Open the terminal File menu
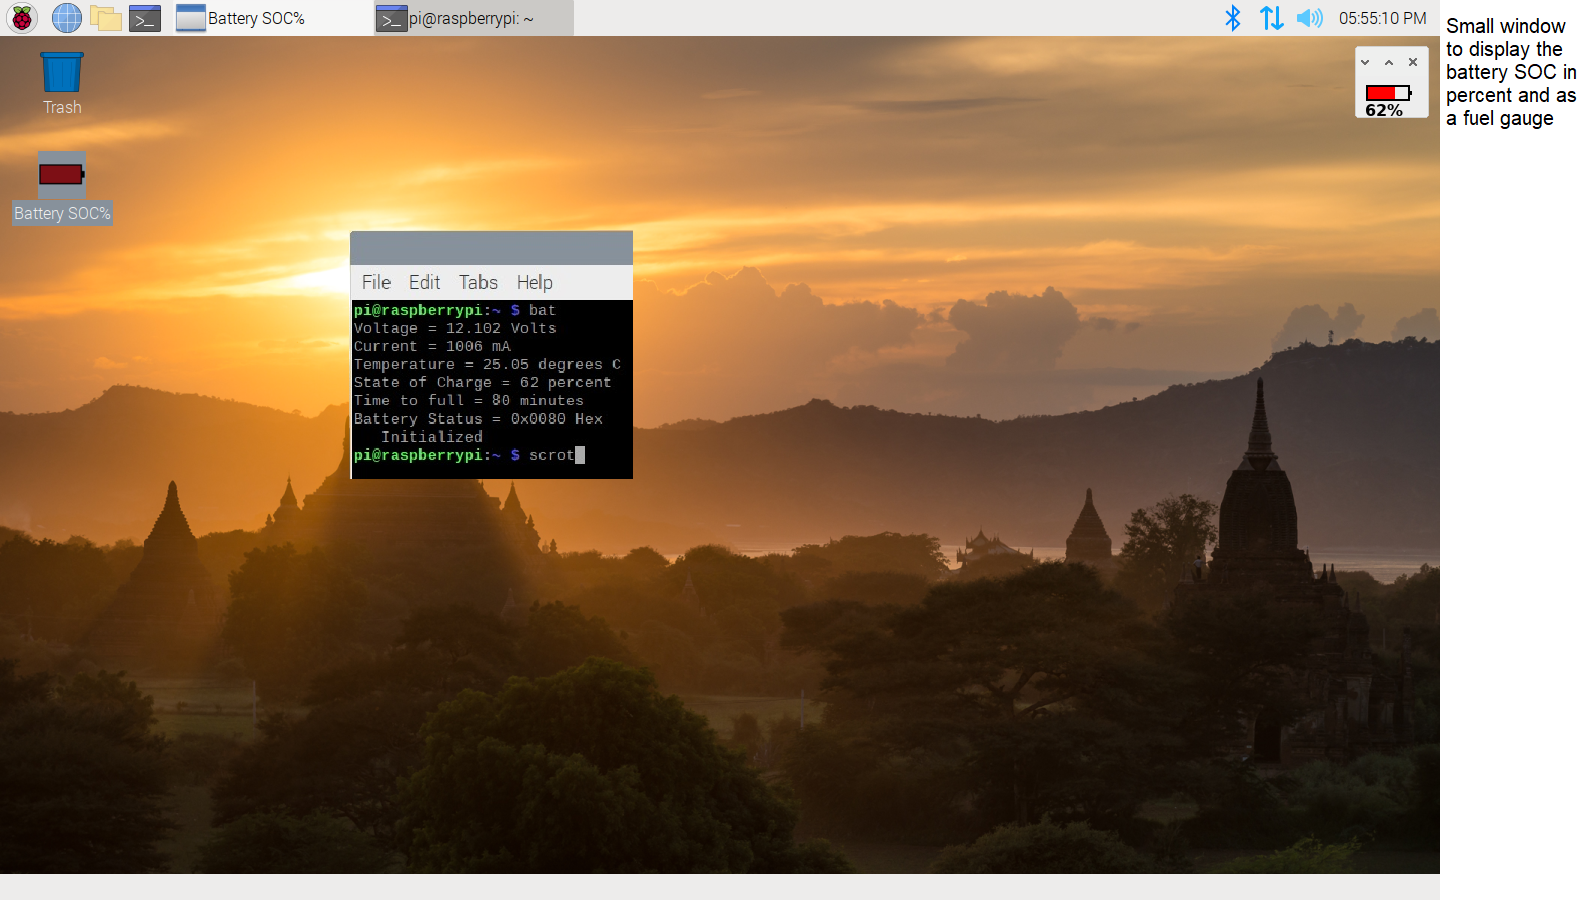Screen dimensions: 1577x900 tap(376, 283)
